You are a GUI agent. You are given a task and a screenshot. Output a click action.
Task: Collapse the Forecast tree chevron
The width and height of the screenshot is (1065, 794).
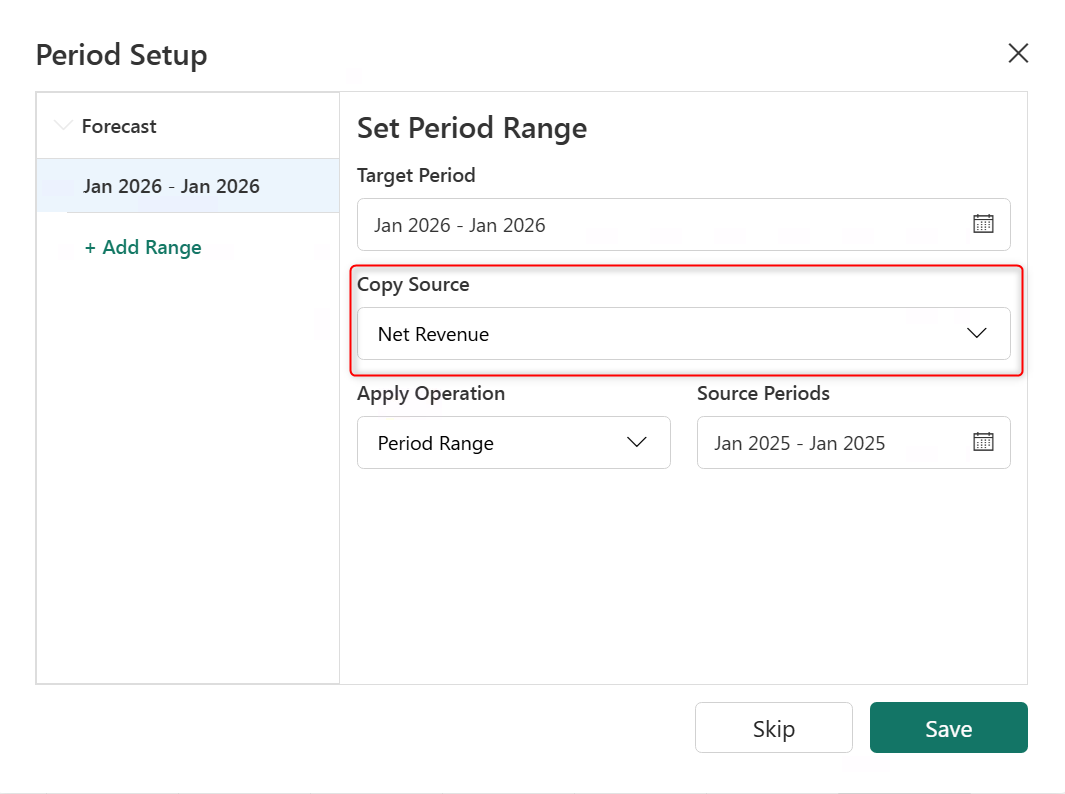(x=64, y=126)
